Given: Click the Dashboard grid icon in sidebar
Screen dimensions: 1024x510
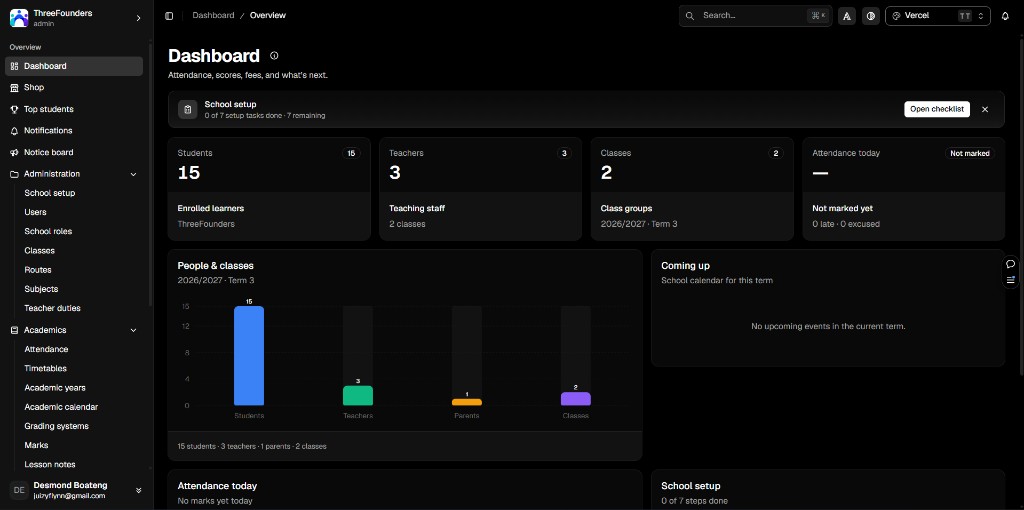Looking at the screenshot, I should click(14, 66).
